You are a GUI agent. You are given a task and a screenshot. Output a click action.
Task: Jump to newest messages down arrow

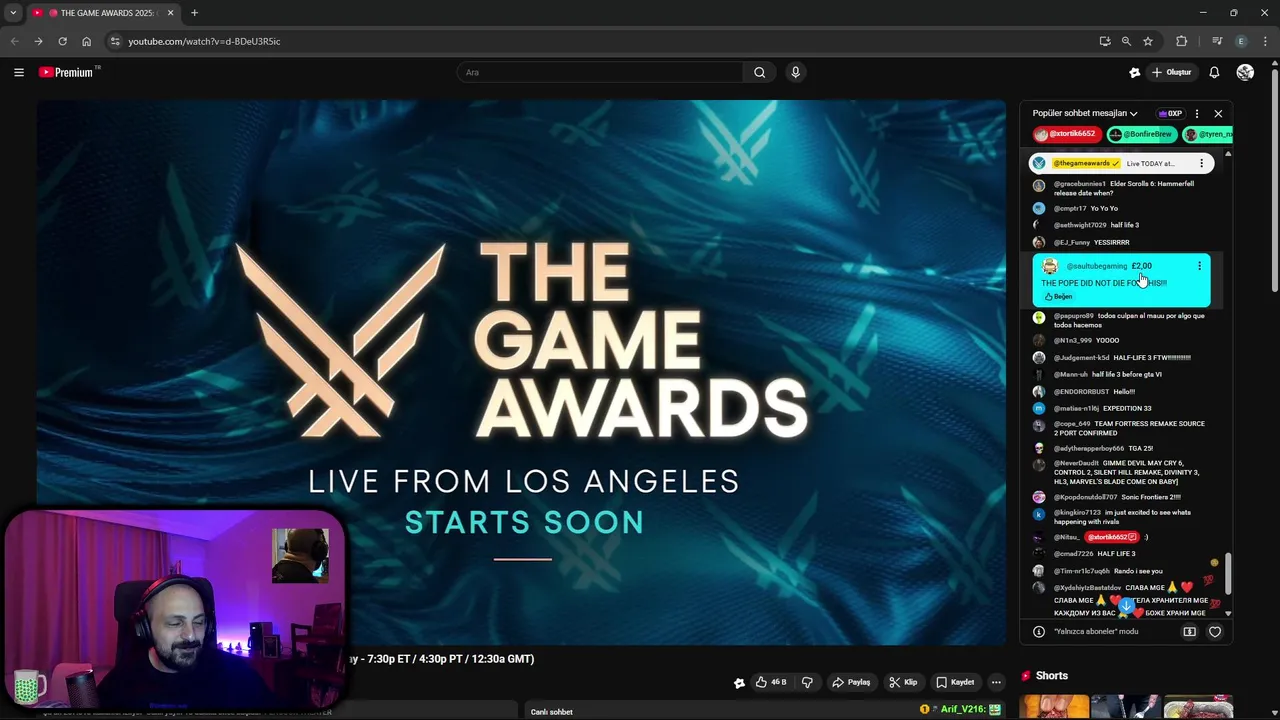click(1126, 605)
